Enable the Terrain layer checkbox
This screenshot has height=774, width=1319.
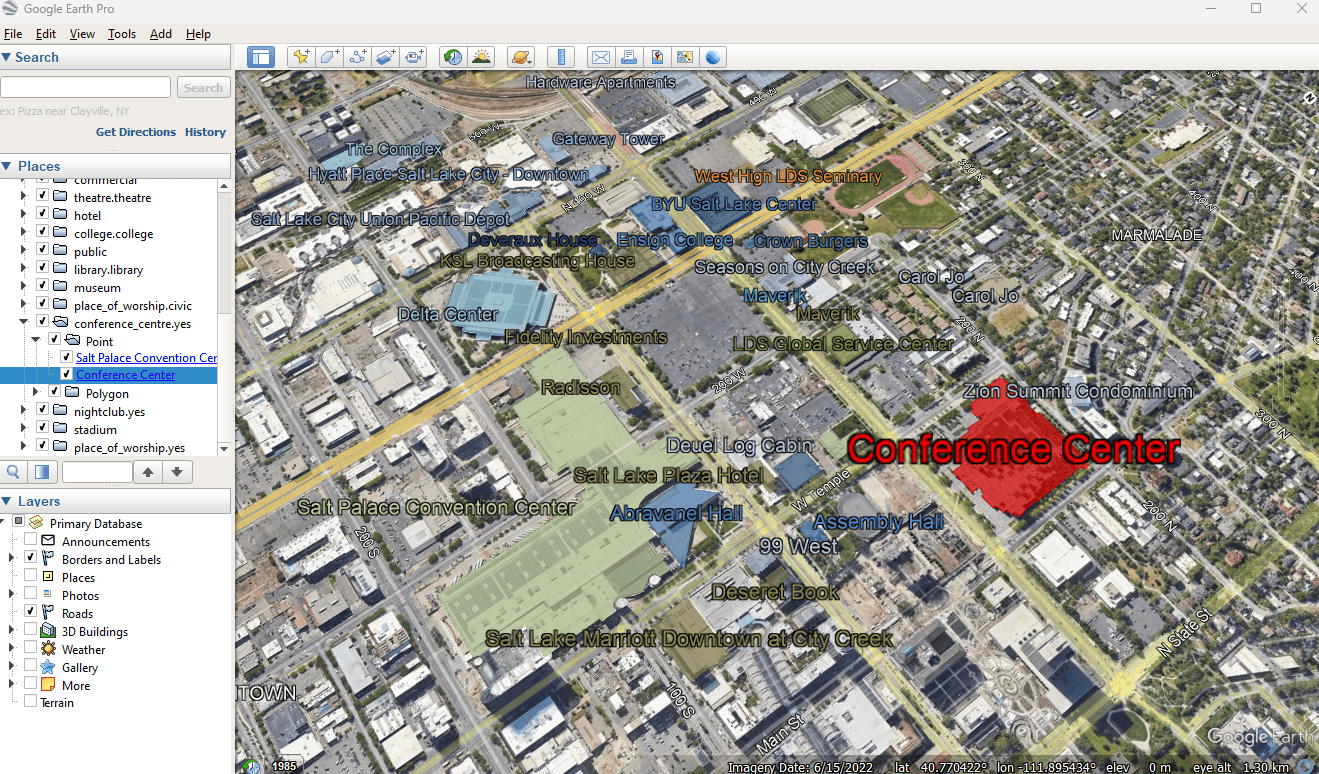[30, 702]
